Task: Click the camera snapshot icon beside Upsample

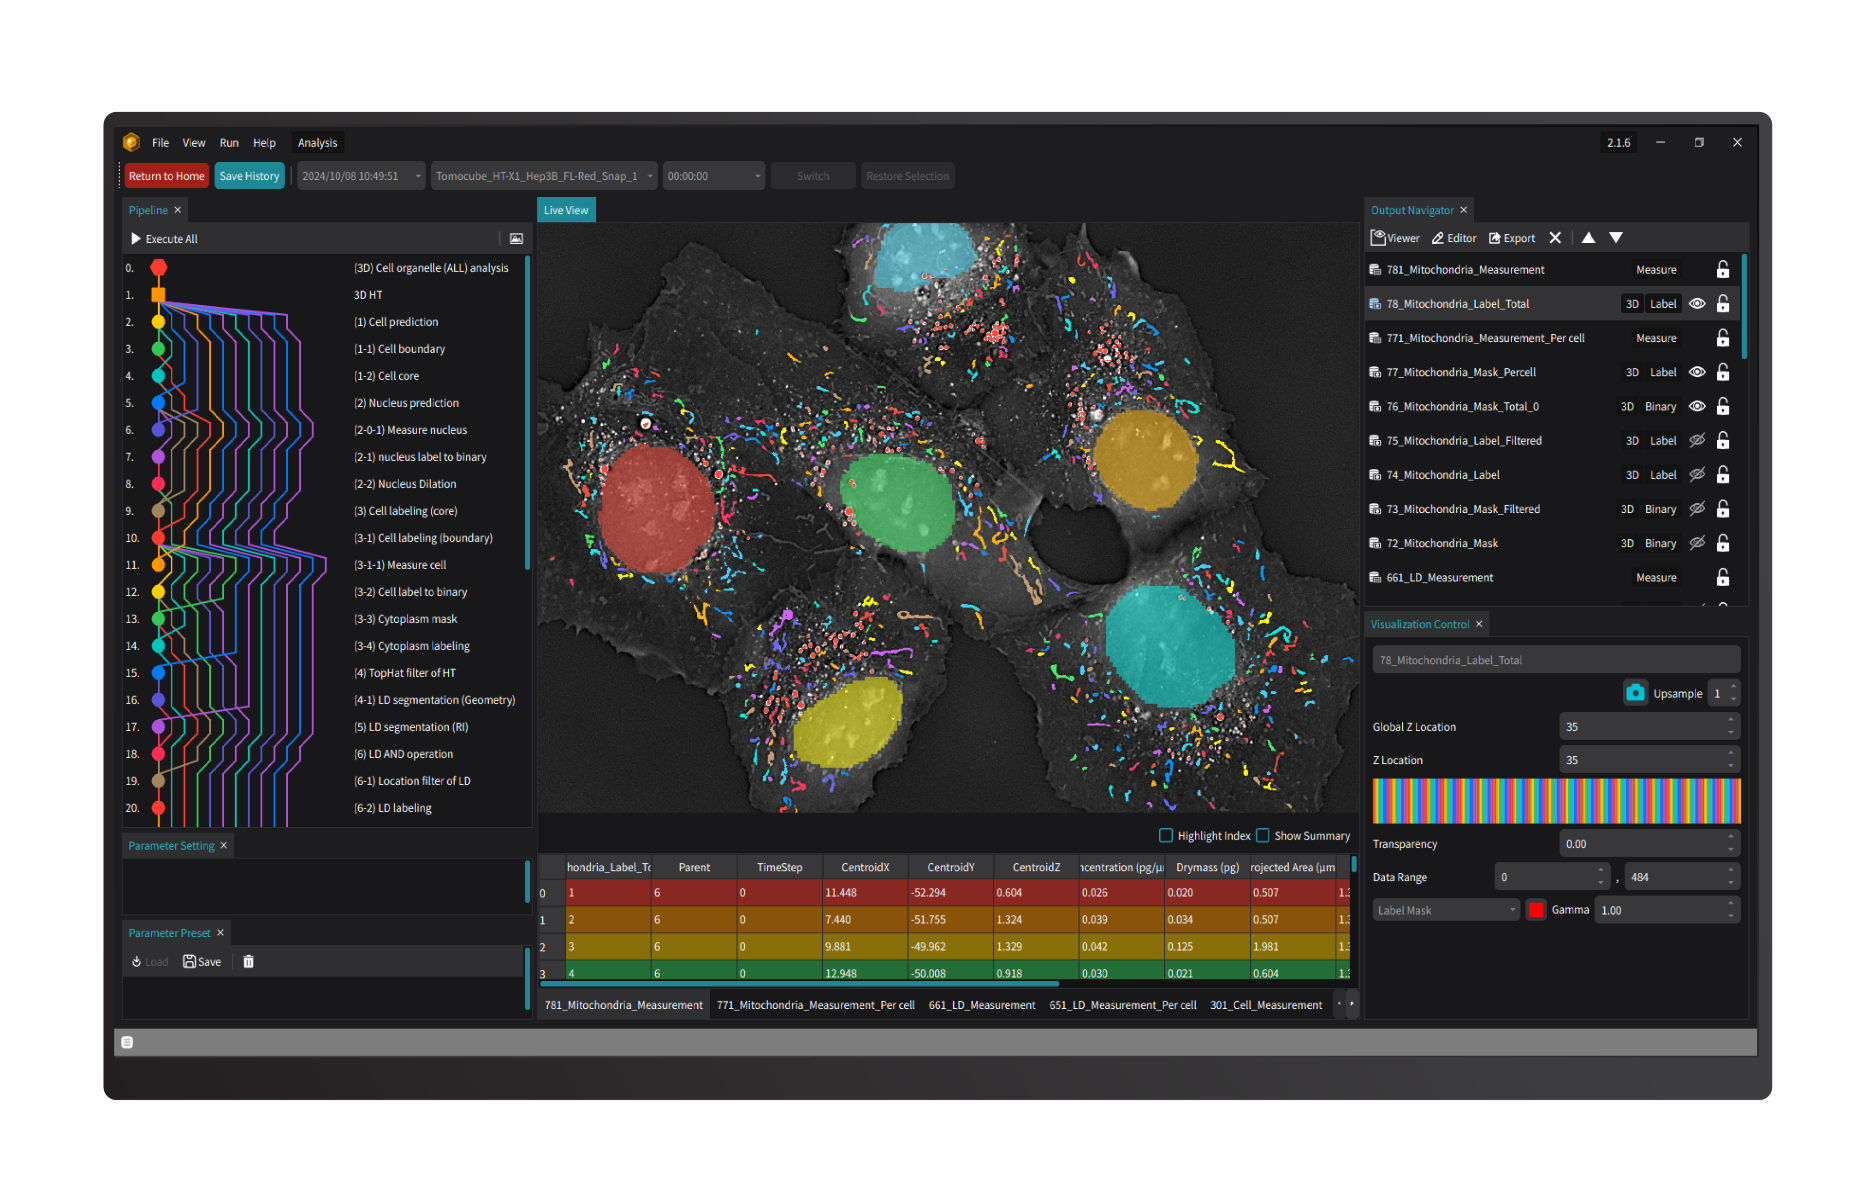Action: [1635, 692]
